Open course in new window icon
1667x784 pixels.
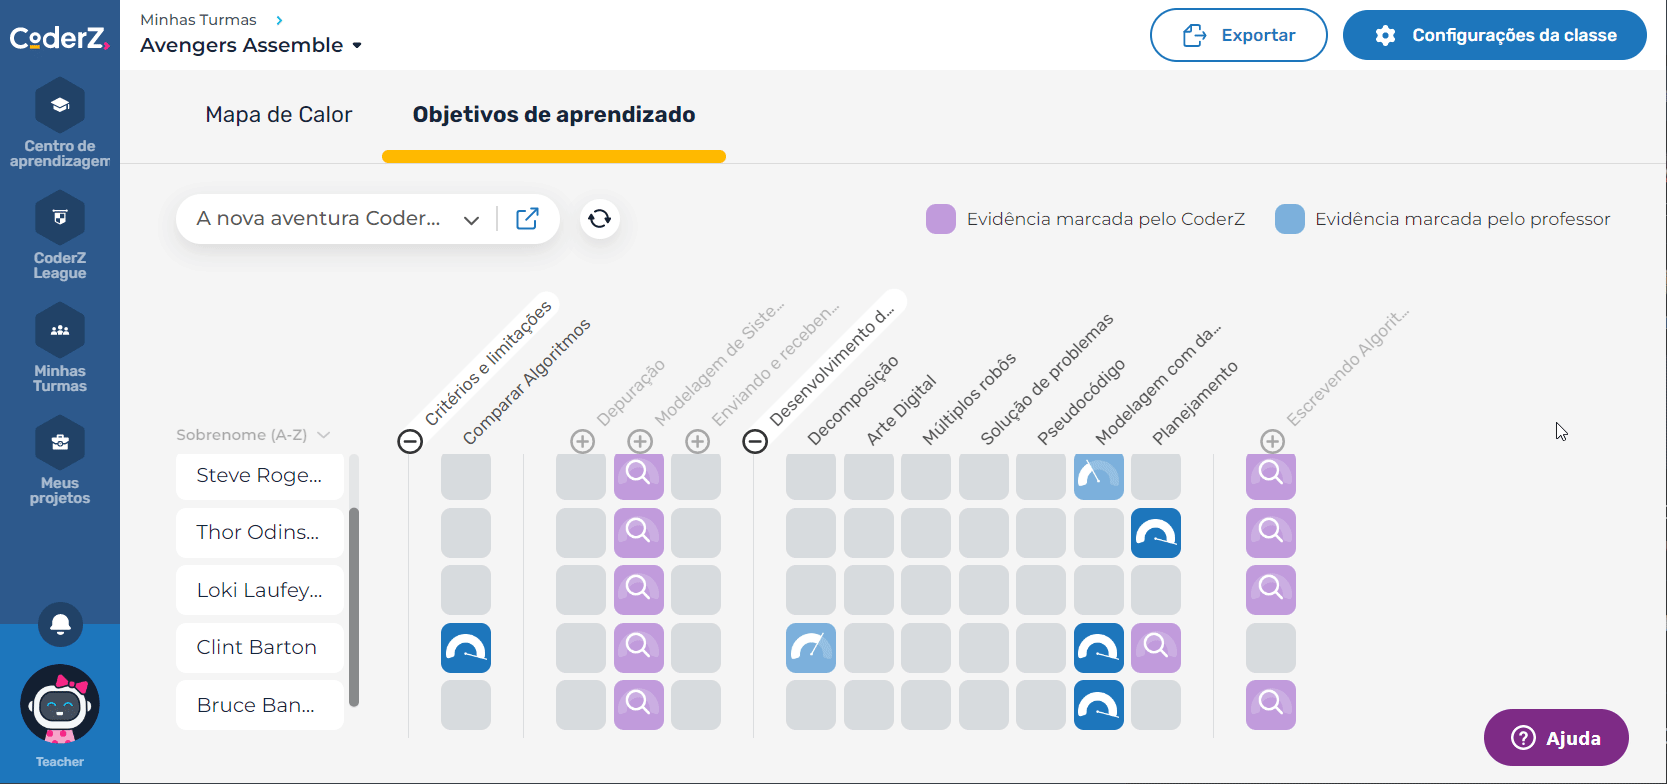pyautogui.click(x=527, y=219)
